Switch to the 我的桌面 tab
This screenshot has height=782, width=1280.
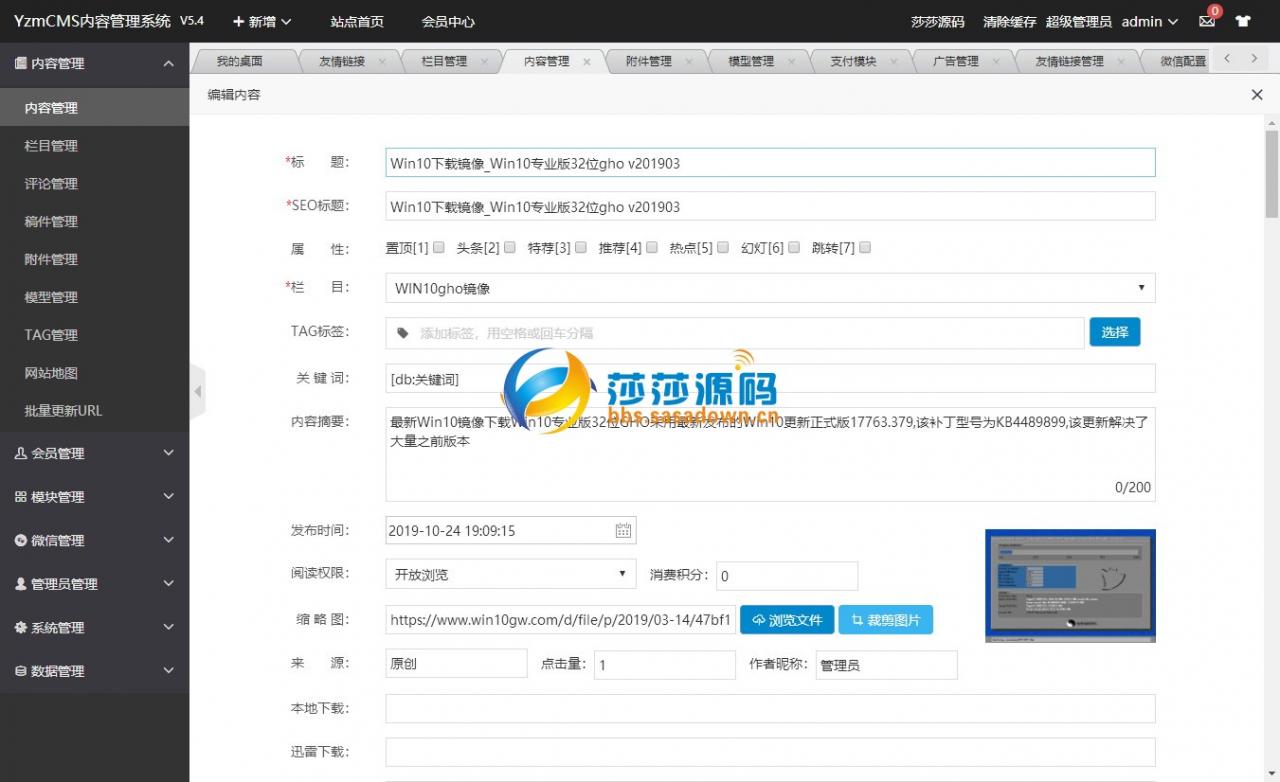240,61
